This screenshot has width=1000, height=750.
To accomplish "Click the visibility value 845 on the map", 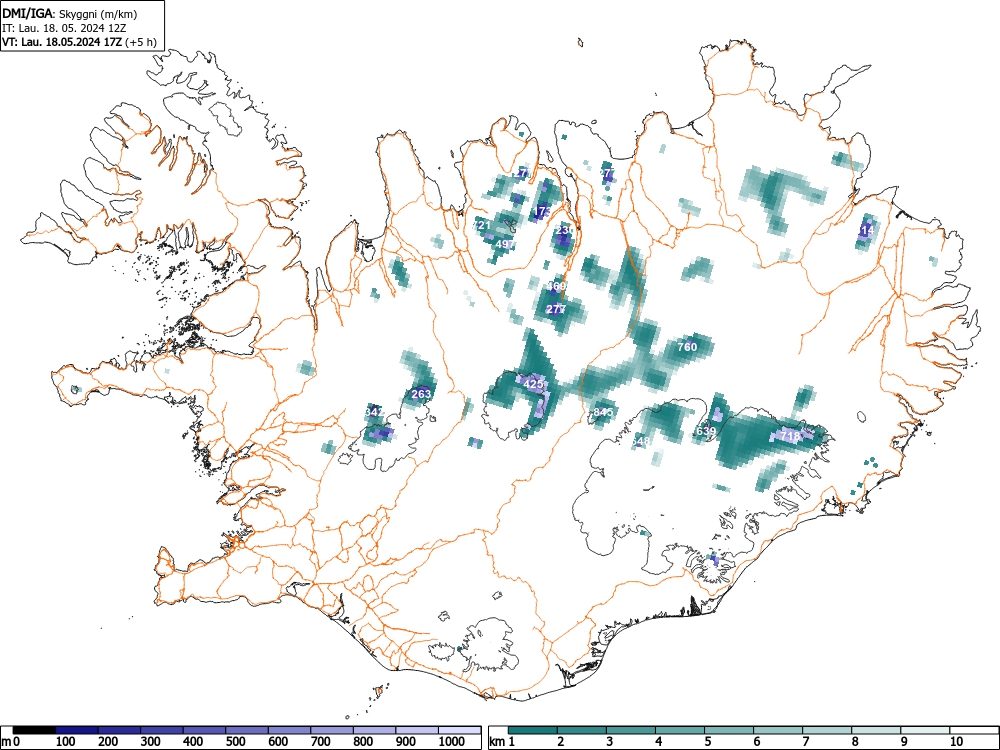I will click(x=603, y=412).
